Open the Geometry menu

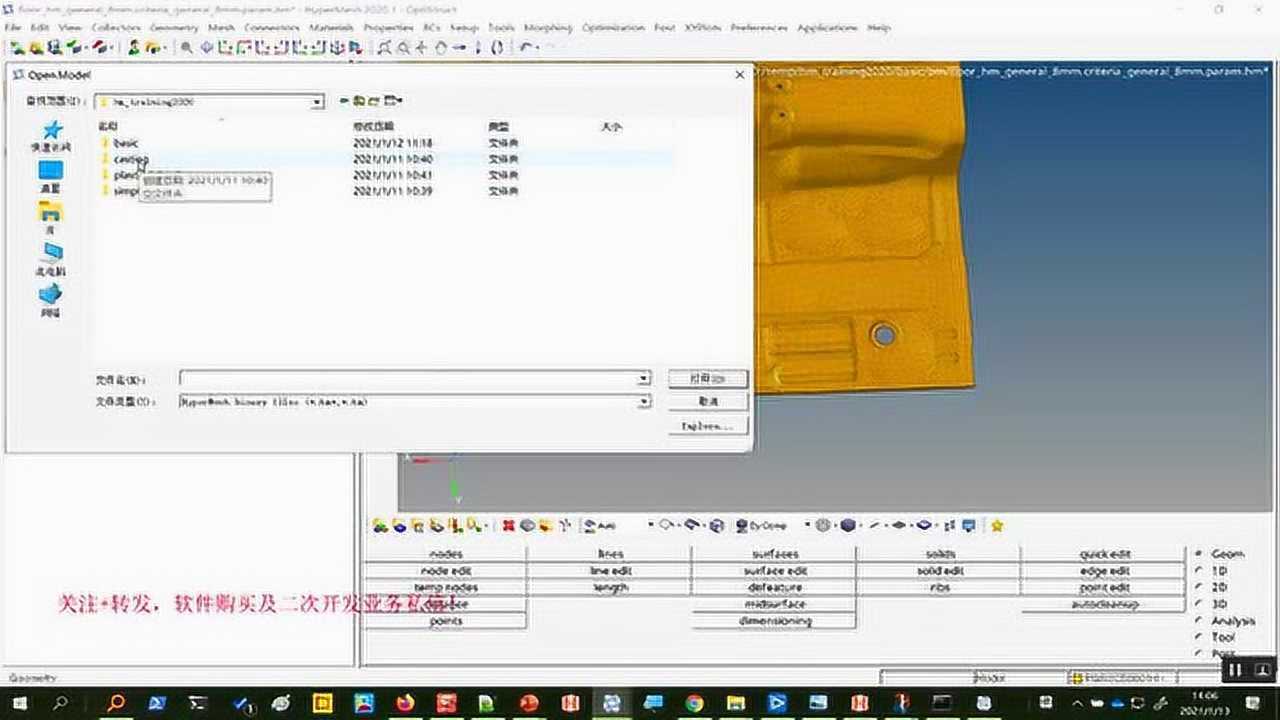[x=172, y=27]
